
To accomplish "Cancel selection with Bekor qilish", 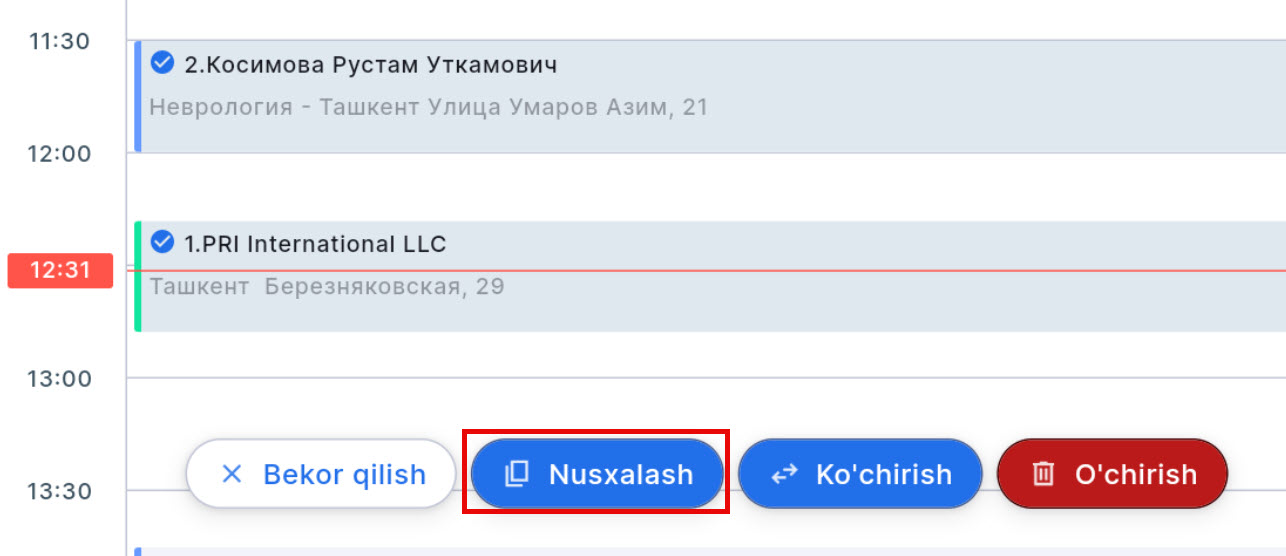I will point(321,474).
